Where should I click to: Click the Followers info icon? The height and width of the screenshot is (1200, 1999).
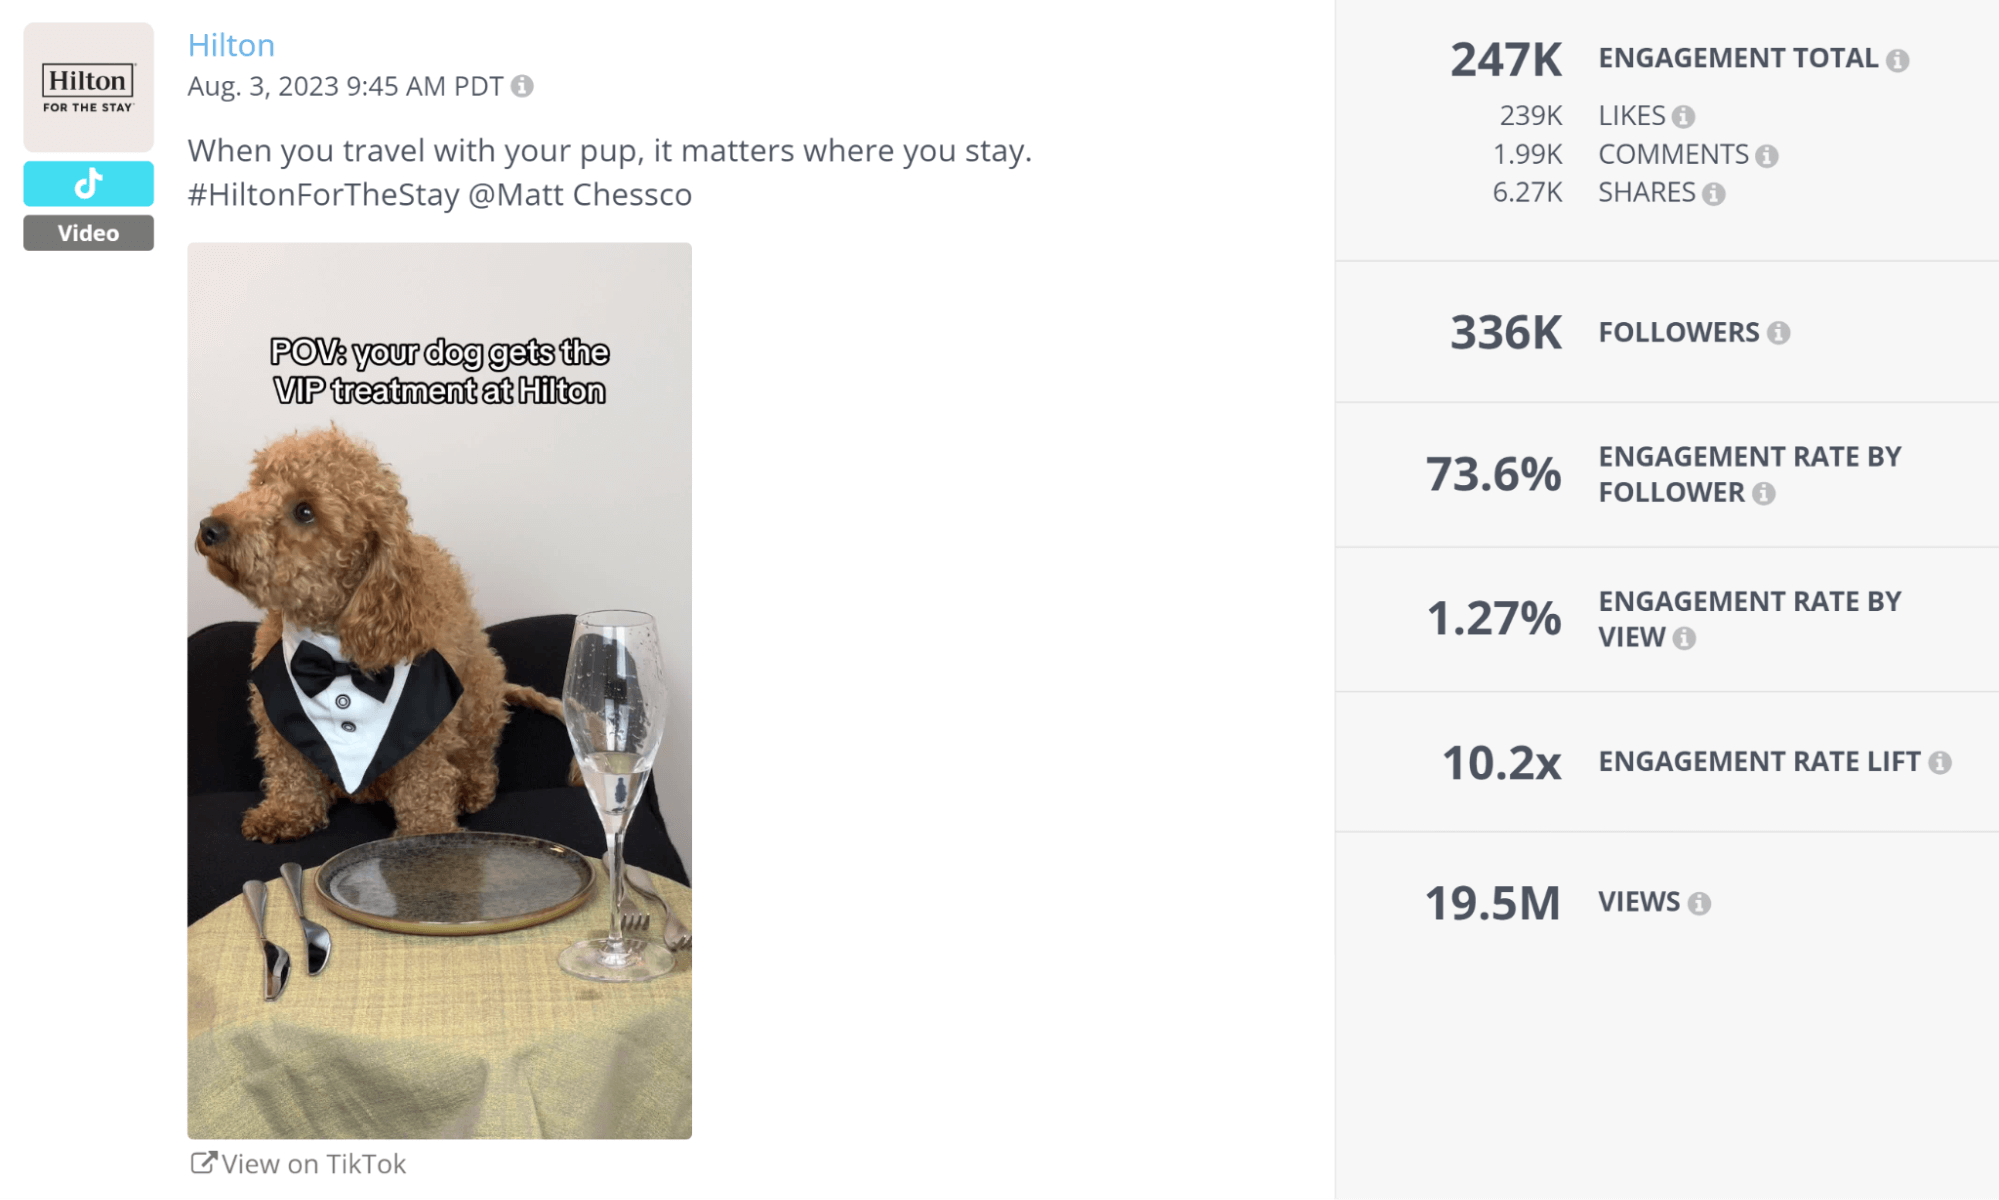(x=1781, y=332)
